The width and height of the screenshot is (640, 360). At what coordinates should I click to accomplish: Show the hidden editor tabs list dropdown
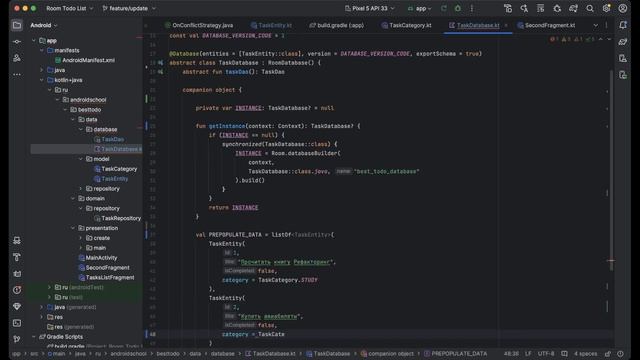pyautogui.click(x=596, y=25)
